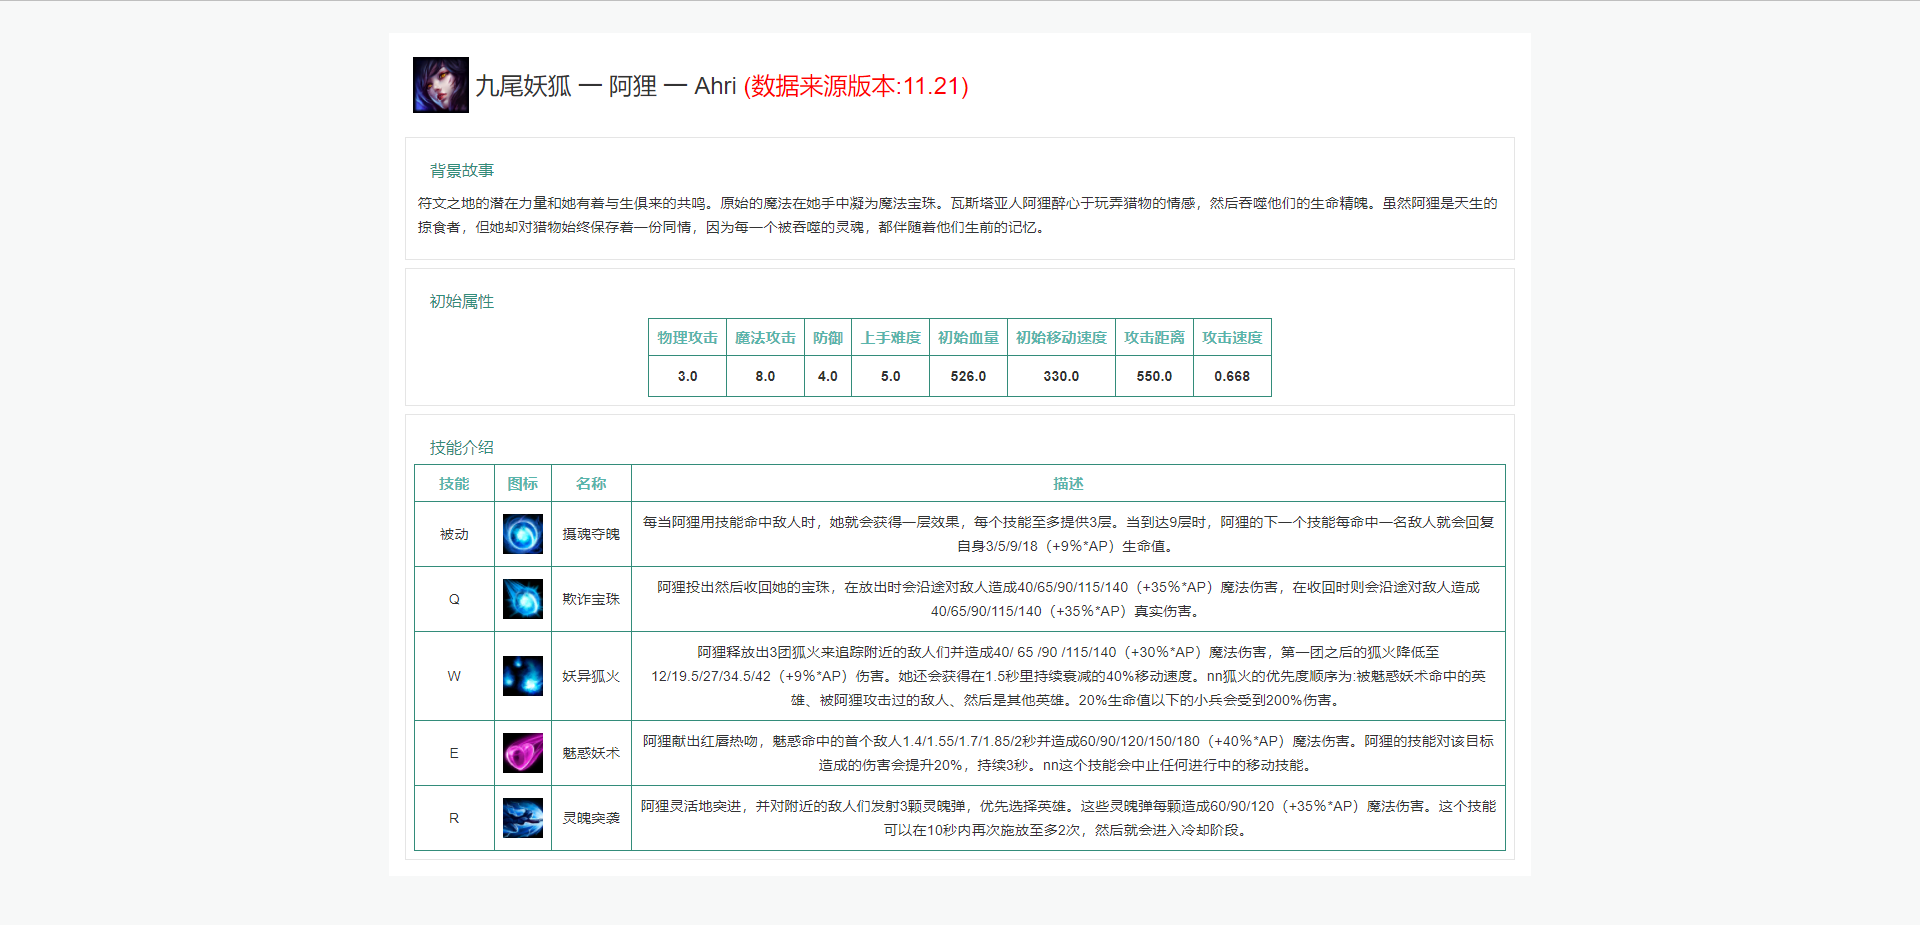Click the 名称 header in skills table

(591, 483)
